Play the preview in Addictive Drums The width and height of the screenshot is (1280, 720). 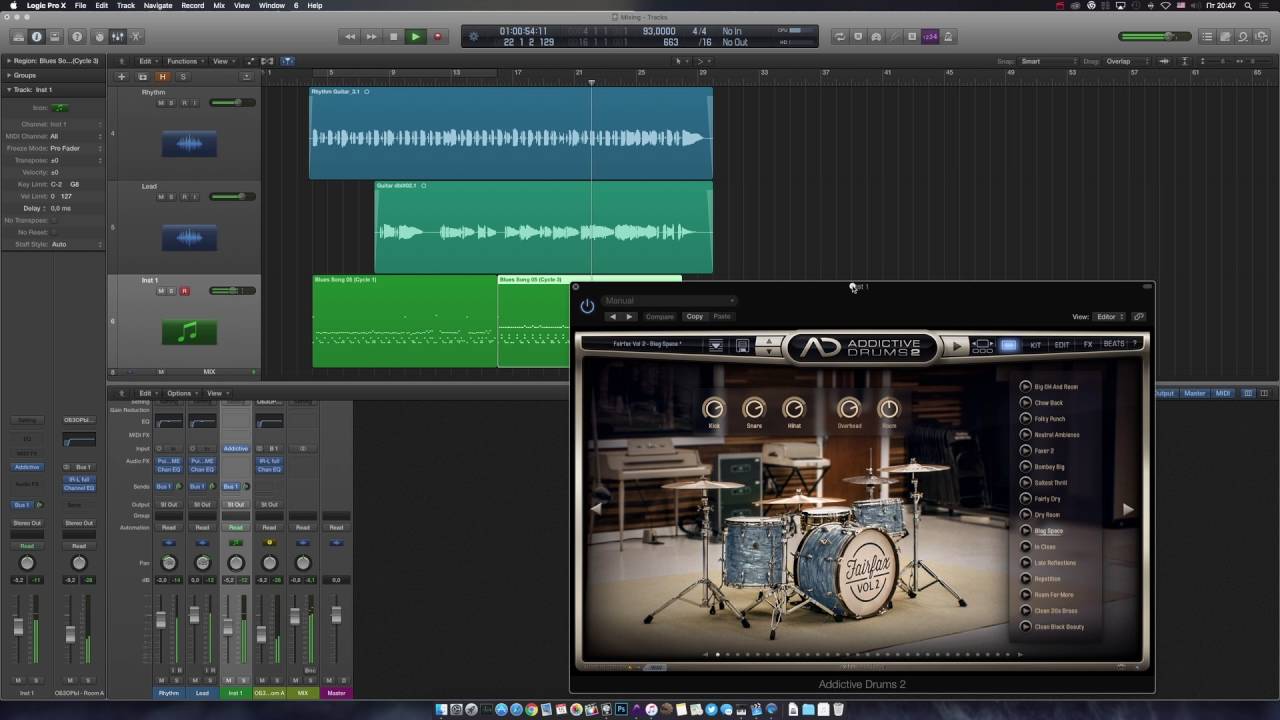tap(957, 346)
